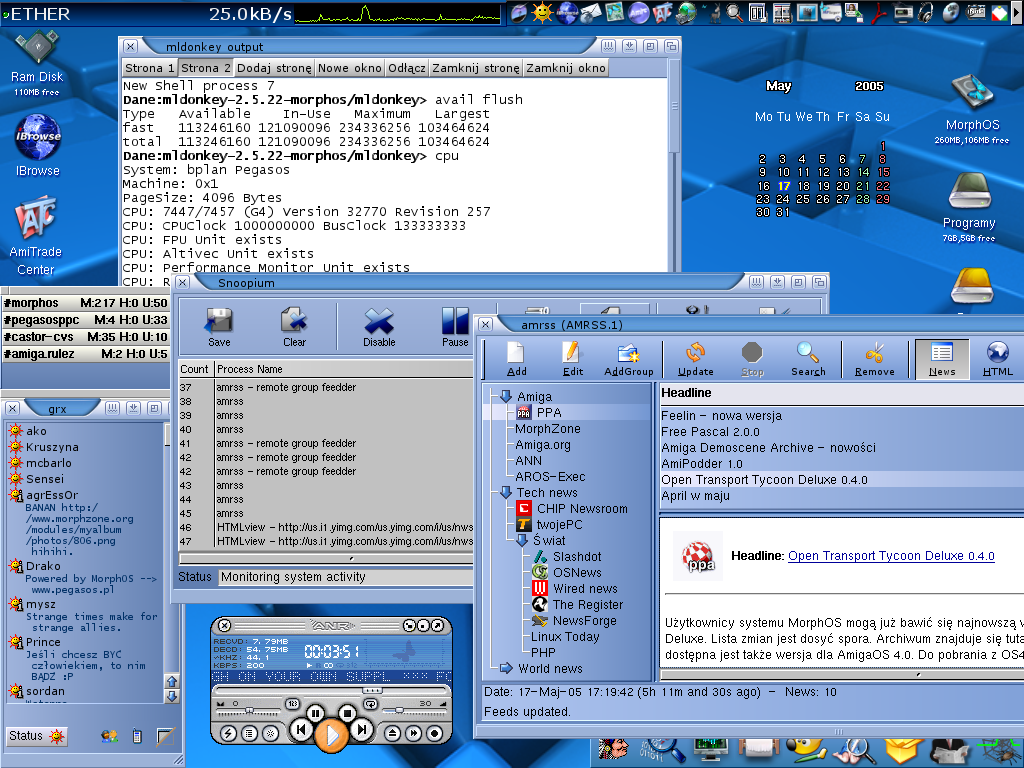Click the contacts people icon in grx window

pyautogui.click(x=109, y=736)
